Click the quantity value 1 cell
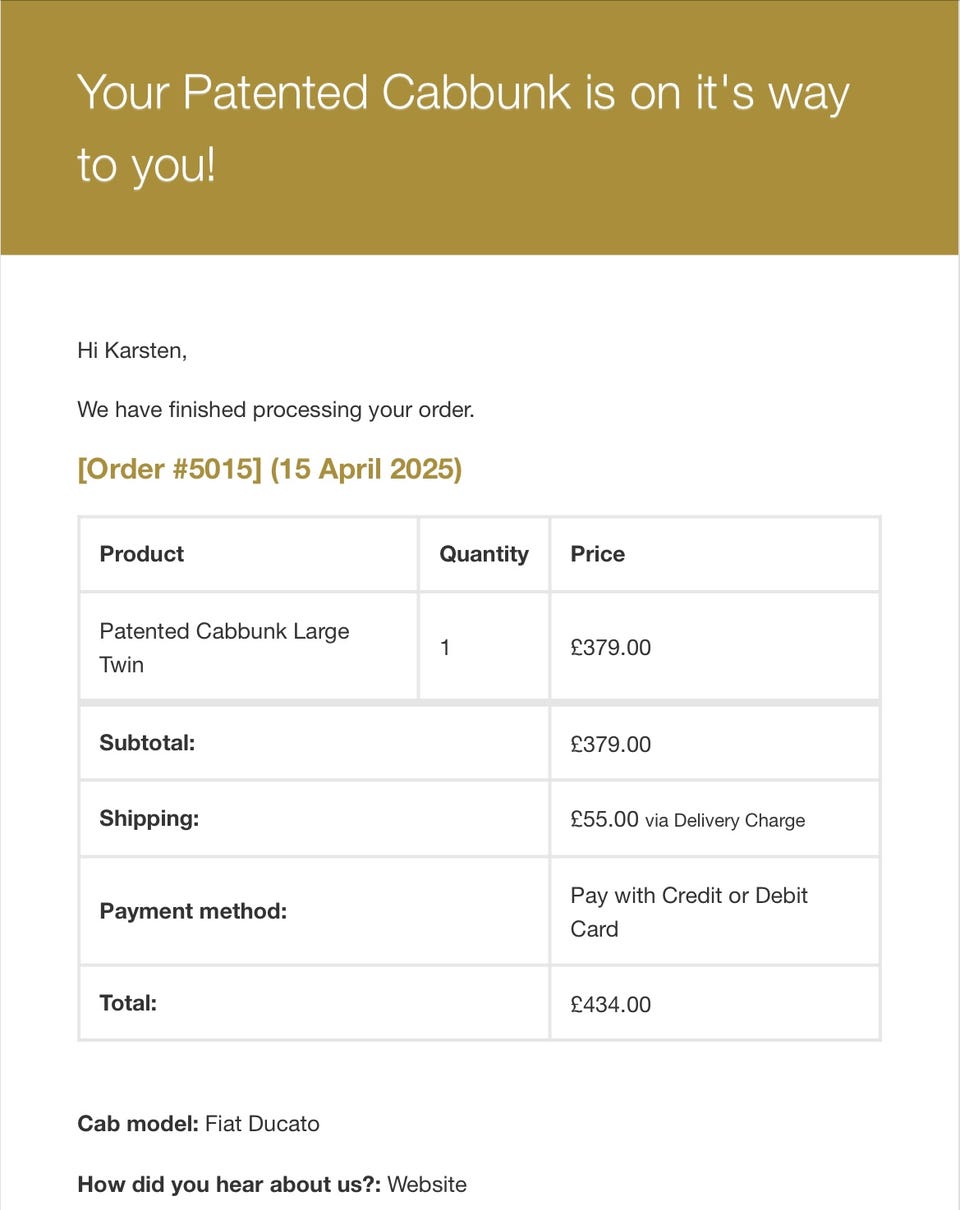The image size is (960, 1210). point(445,647)
